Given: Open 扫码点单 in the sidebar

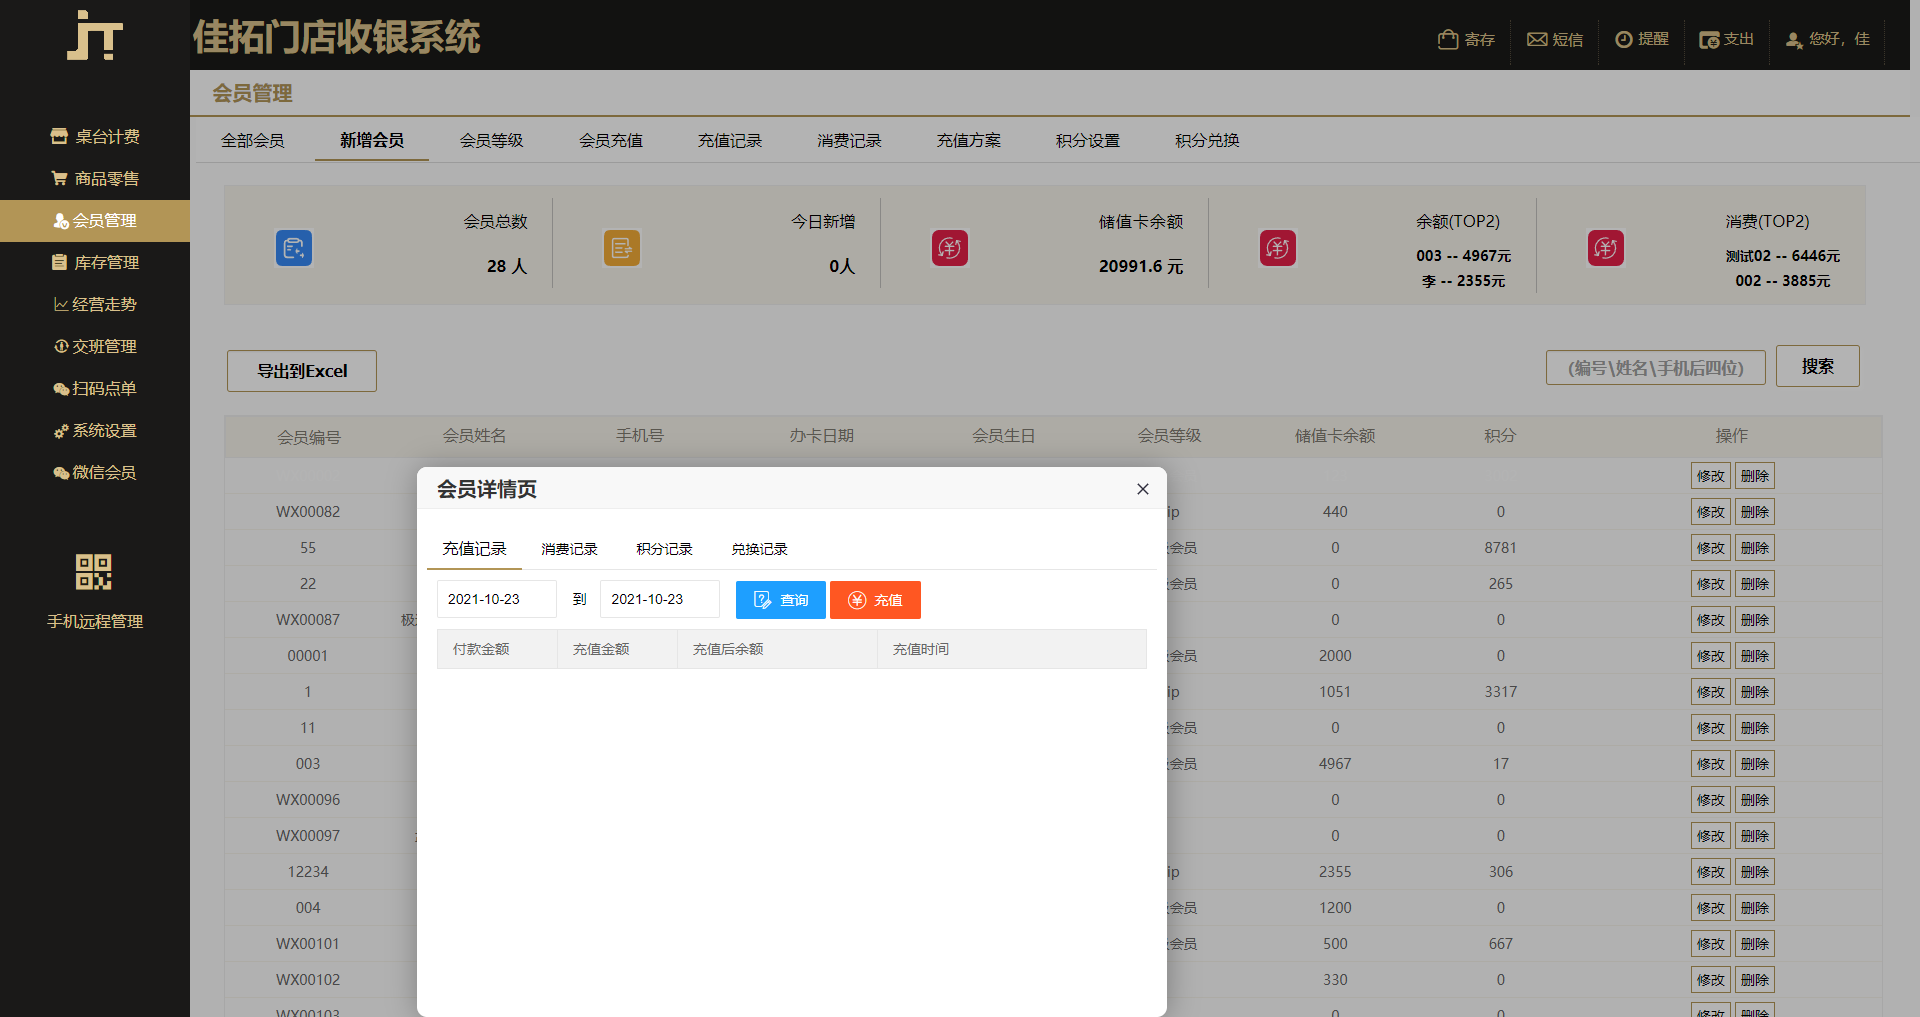Looking at the screenshot, I should pyautogui.click(x=95, y=388).
